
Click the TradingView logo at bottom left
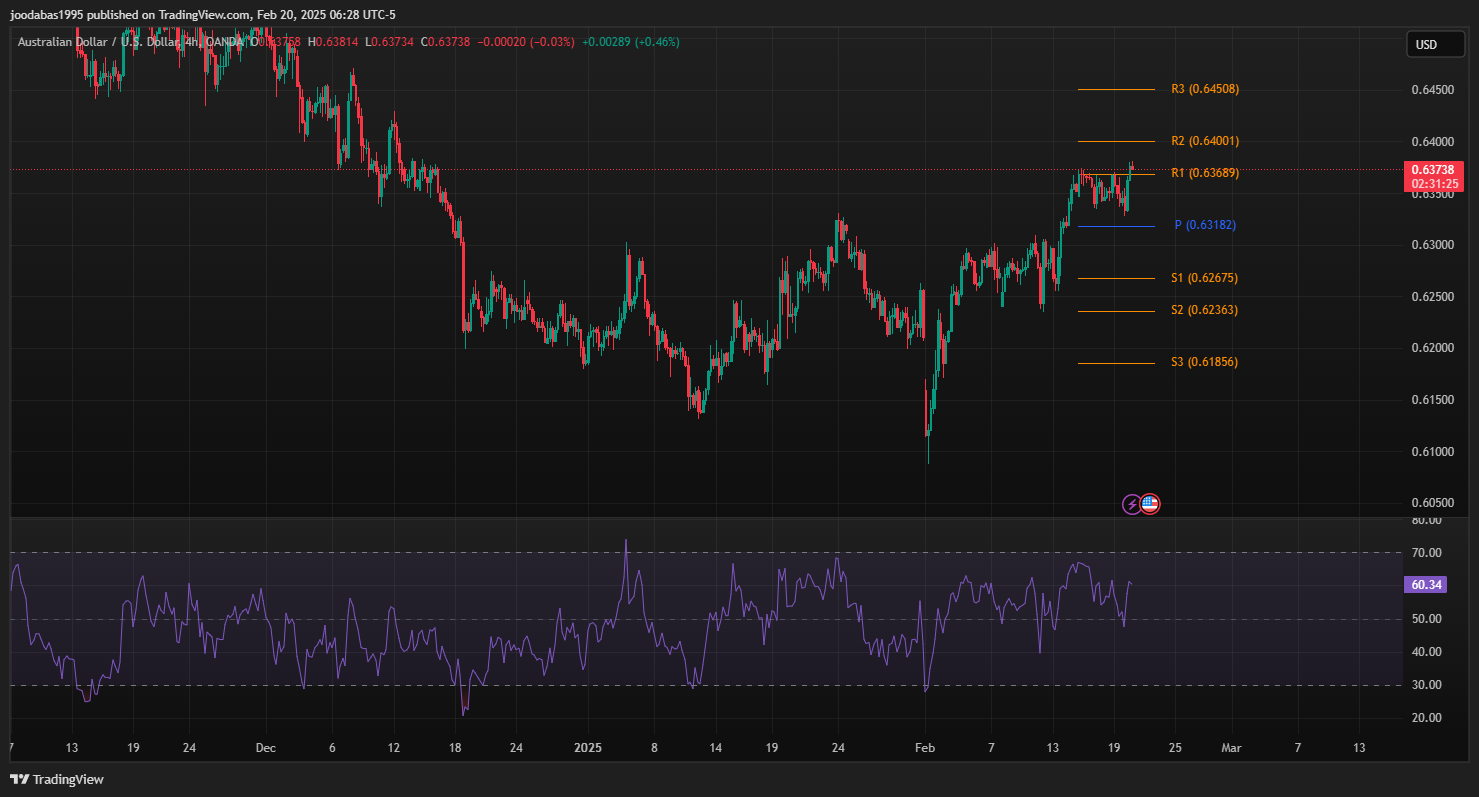point(57,779)
